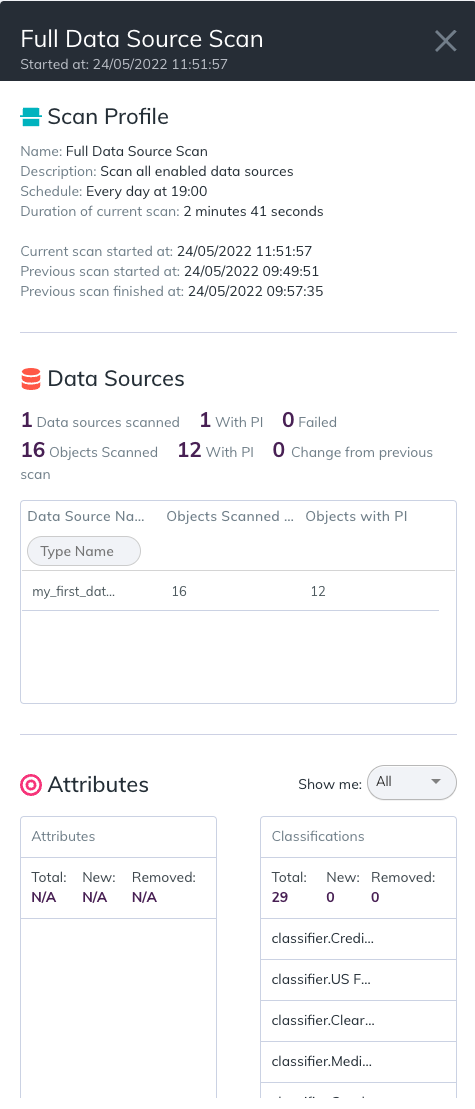Click the Full Data Source Scan title
475x1109 pixels.
tap(141, 38)
